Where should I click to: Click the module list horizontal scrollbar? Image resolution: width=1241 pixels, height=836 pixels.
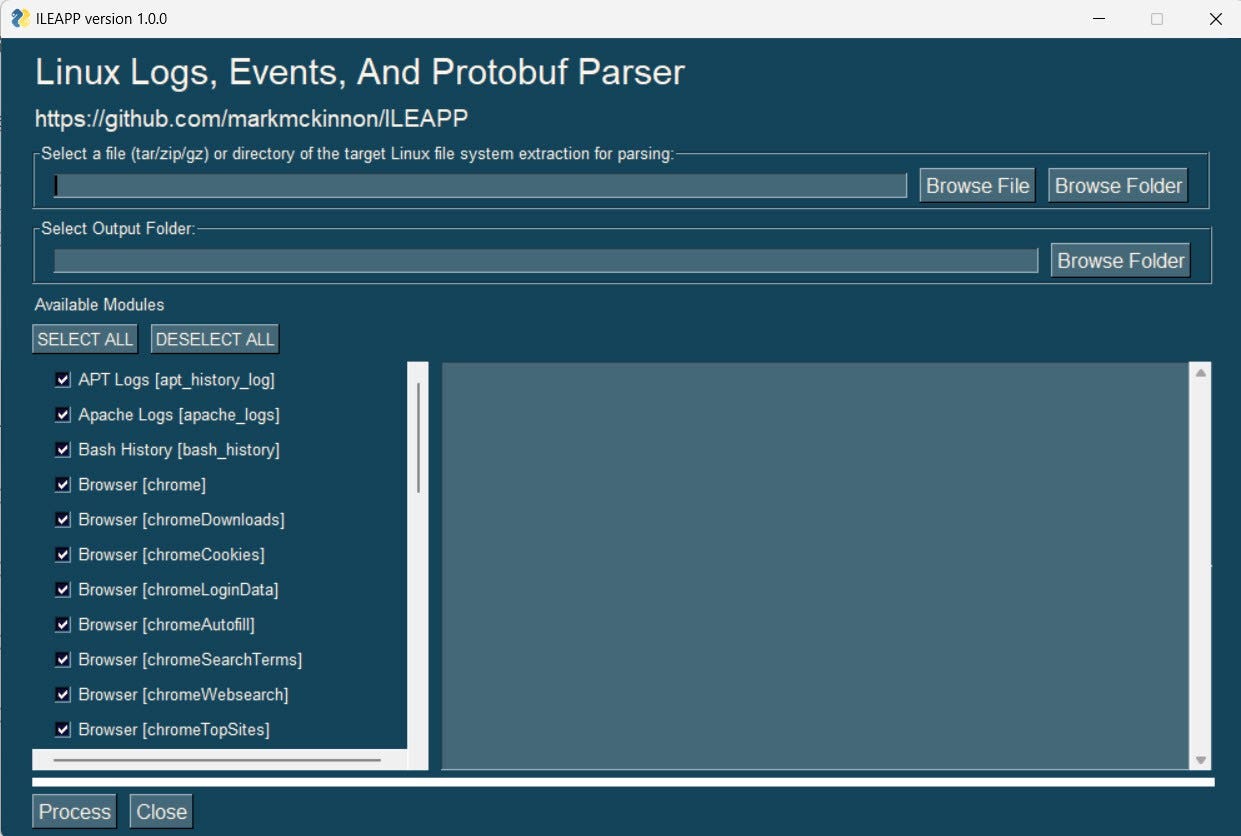217,760
